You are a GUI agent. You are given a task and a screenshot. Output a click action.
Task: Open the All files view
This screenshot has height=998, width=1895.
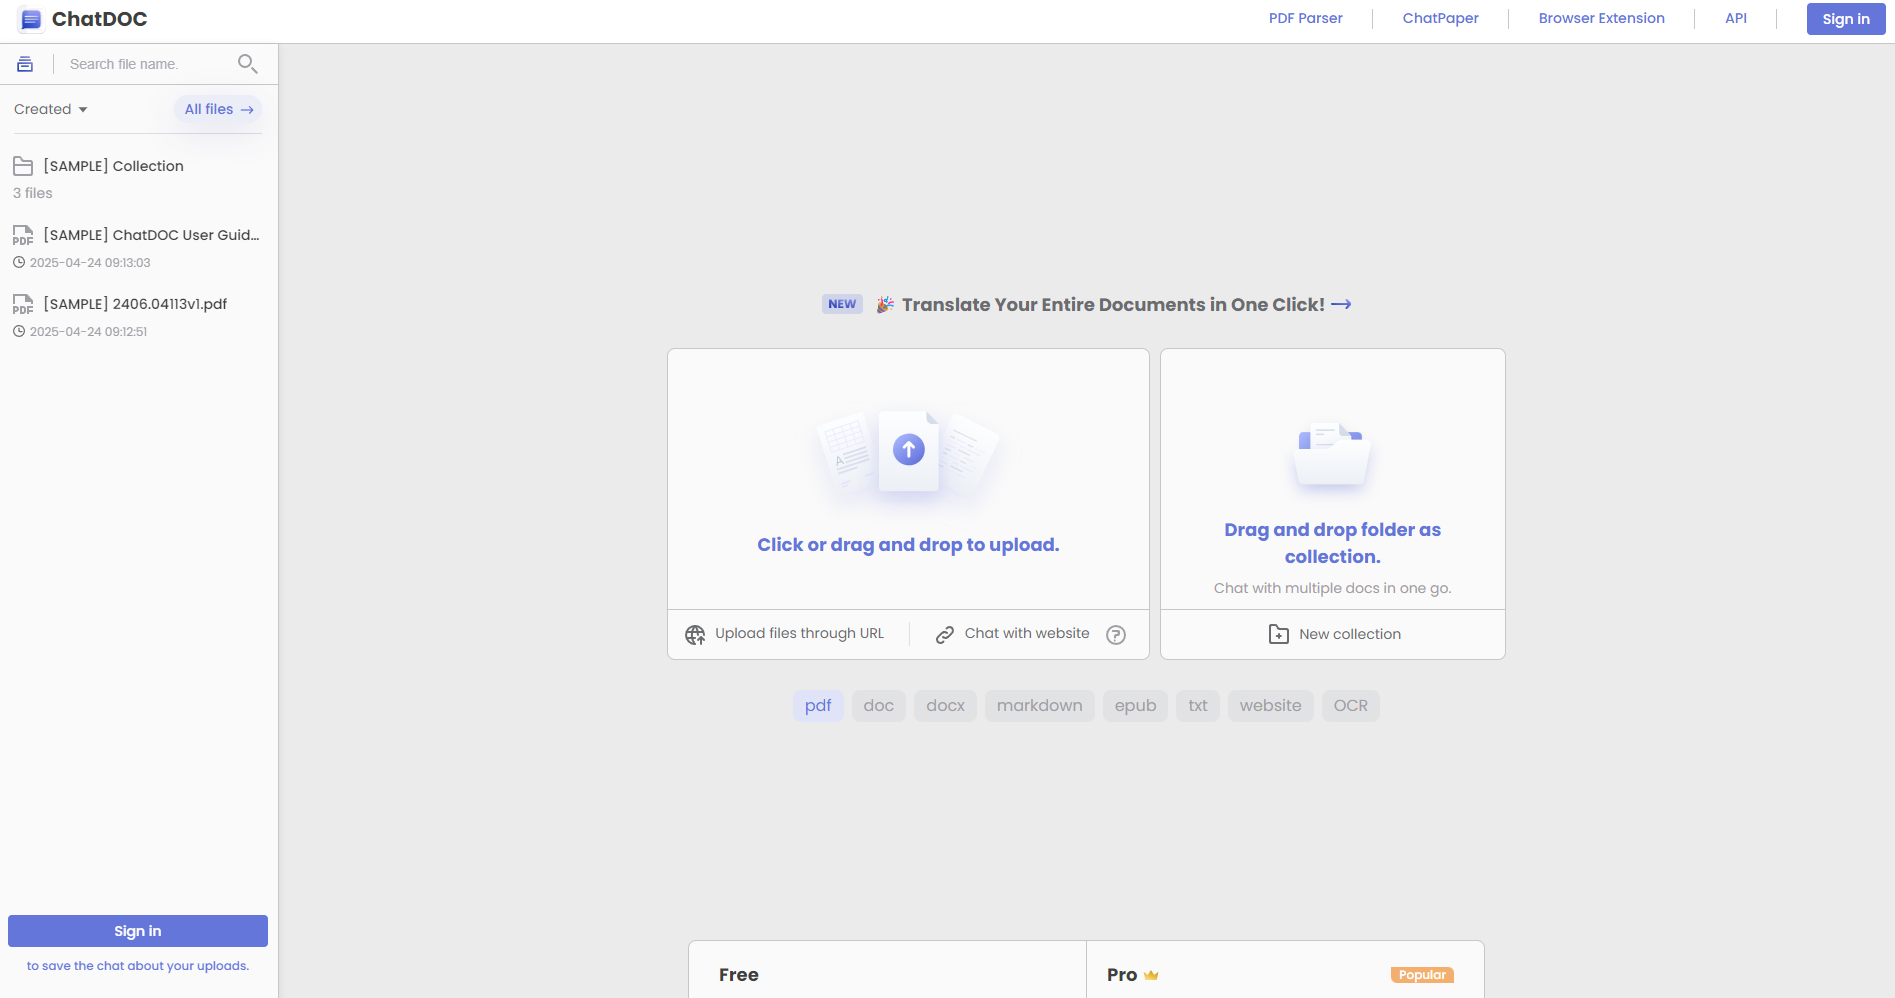(218, 109)
